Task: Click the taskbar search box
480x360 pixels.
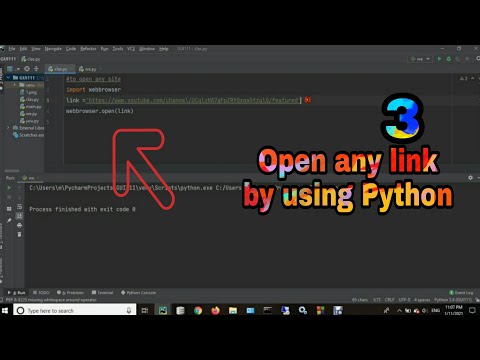Action: pos(75,310)
